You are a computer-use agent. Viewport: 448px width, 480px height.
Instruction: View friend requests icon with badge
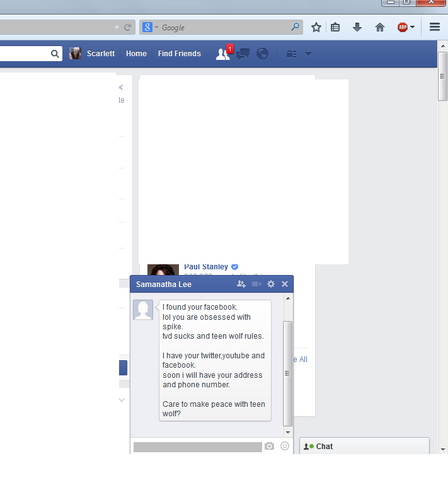click(224, 53)
